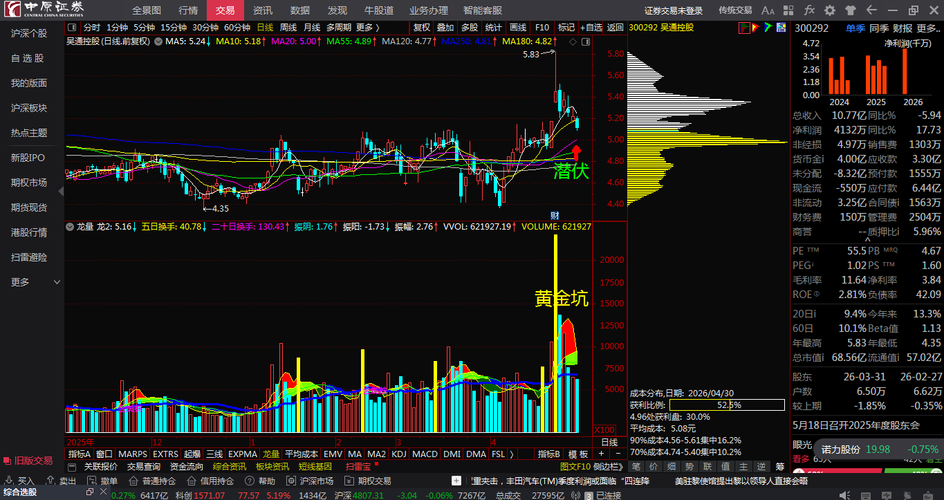Image resolution: width=944 pixels, height=500 pixels.
Task: Click the back arrow icon in title bar
Action: [x=871, y=10]
